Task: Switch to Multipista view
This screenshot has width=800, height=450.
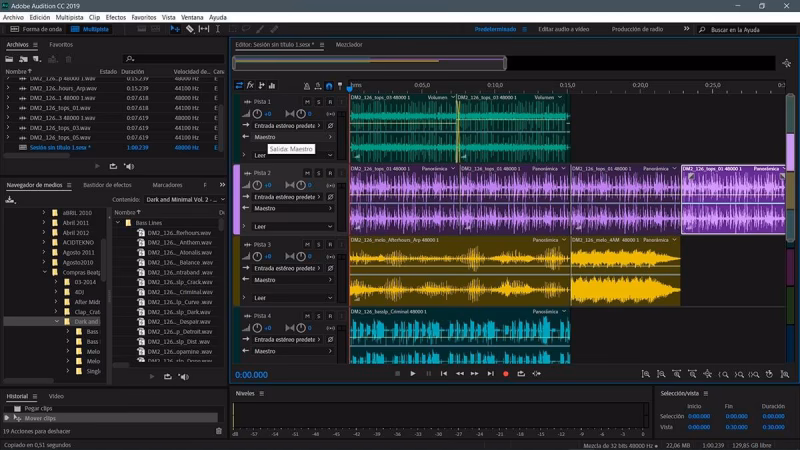Action: point(90,29)
